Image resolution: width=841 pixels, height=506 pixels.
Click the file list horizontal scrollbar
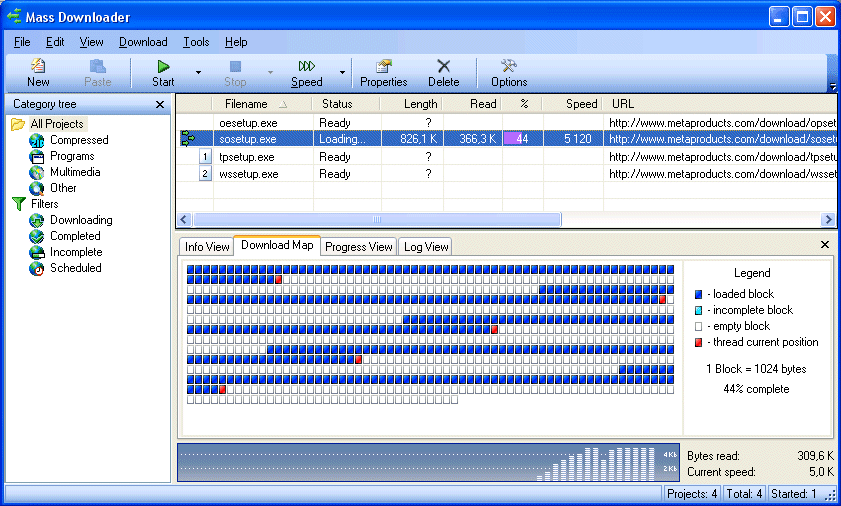coord(376,220)
